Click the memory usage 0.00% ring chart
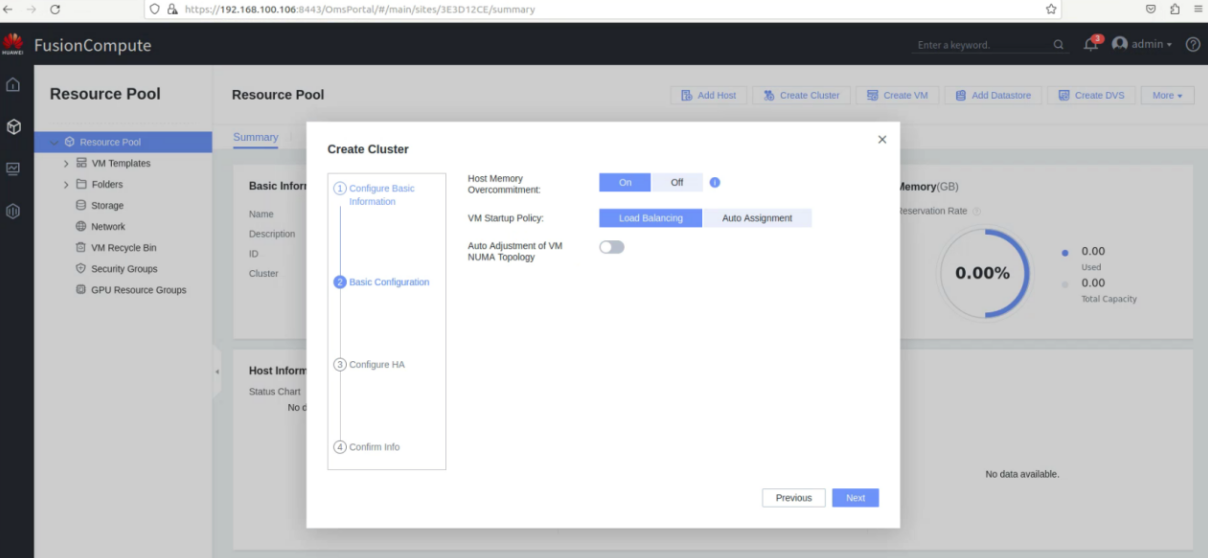 point(984,273)
